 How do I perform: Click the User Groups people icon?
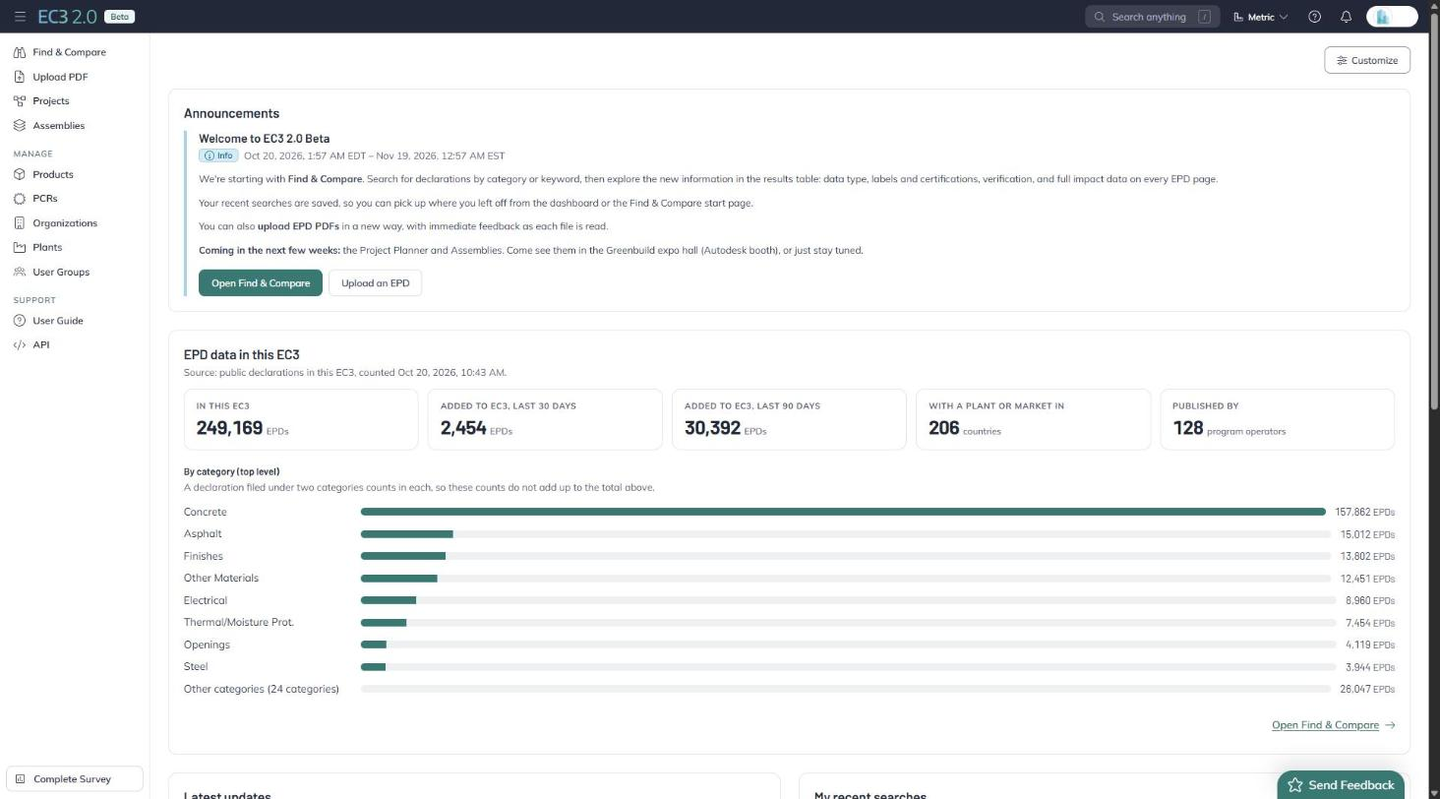19,272
